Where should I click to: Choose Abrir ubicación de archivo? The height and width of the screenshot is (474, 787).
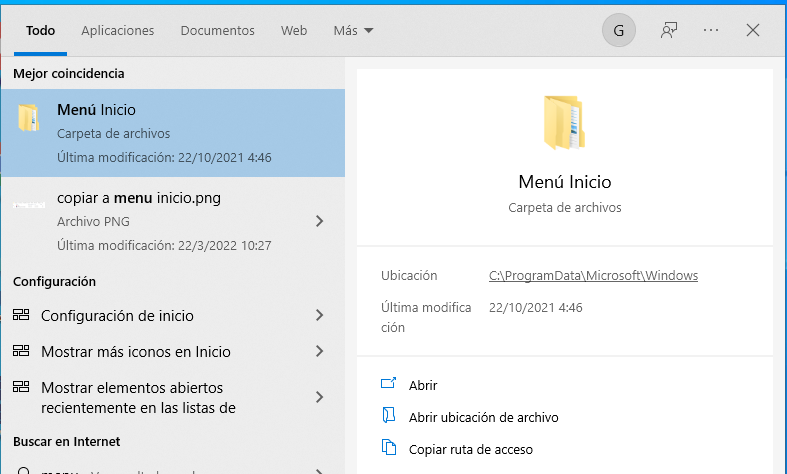click(x=483, y=417)
